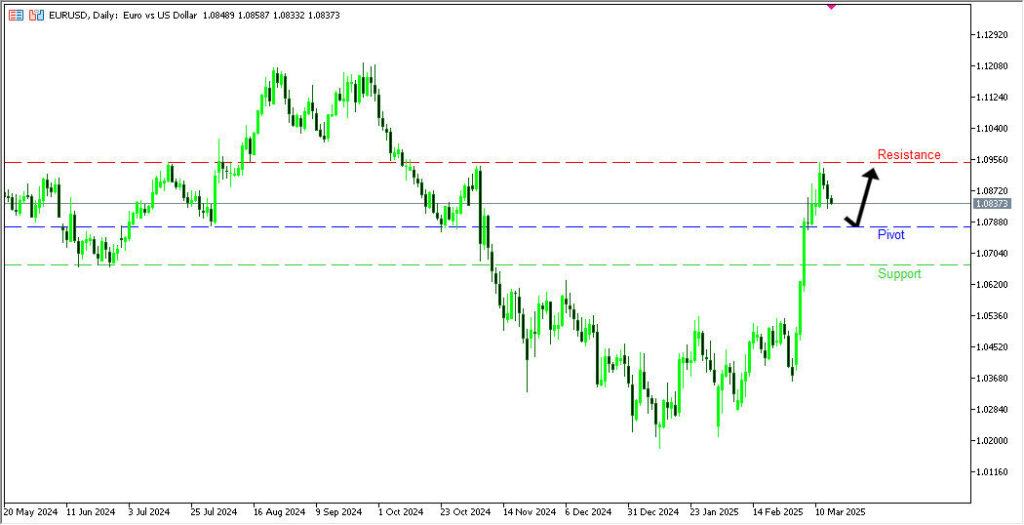Viewport: 1024px width, 525px height.
Task: Click the 23 Oct 2024 date label
Action: click(x=465, y=511)
